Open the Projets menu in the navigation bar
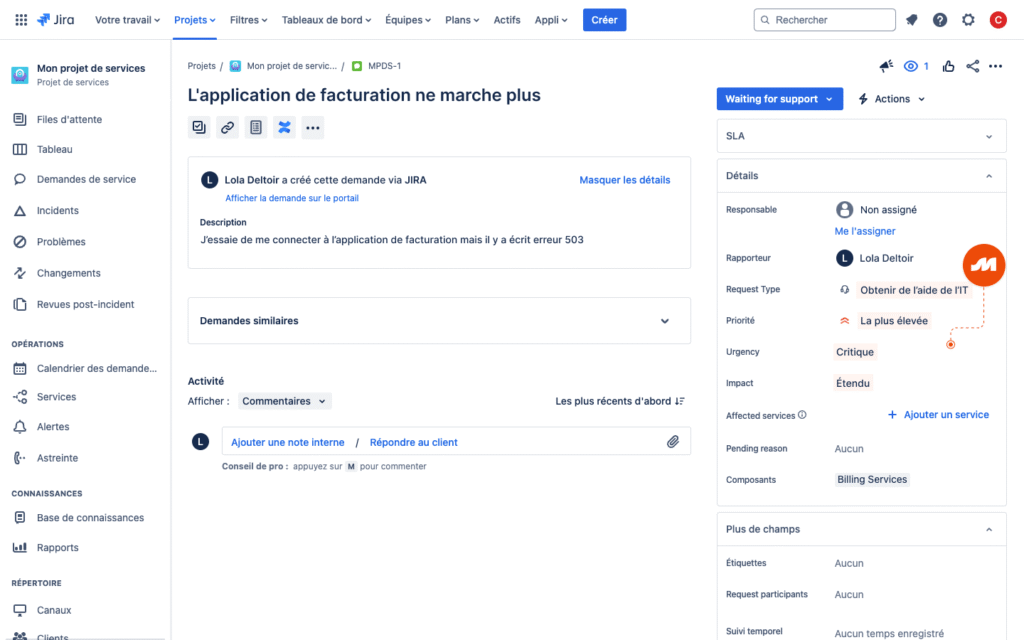The image size is (1024, 640). [x=194, y=19]
